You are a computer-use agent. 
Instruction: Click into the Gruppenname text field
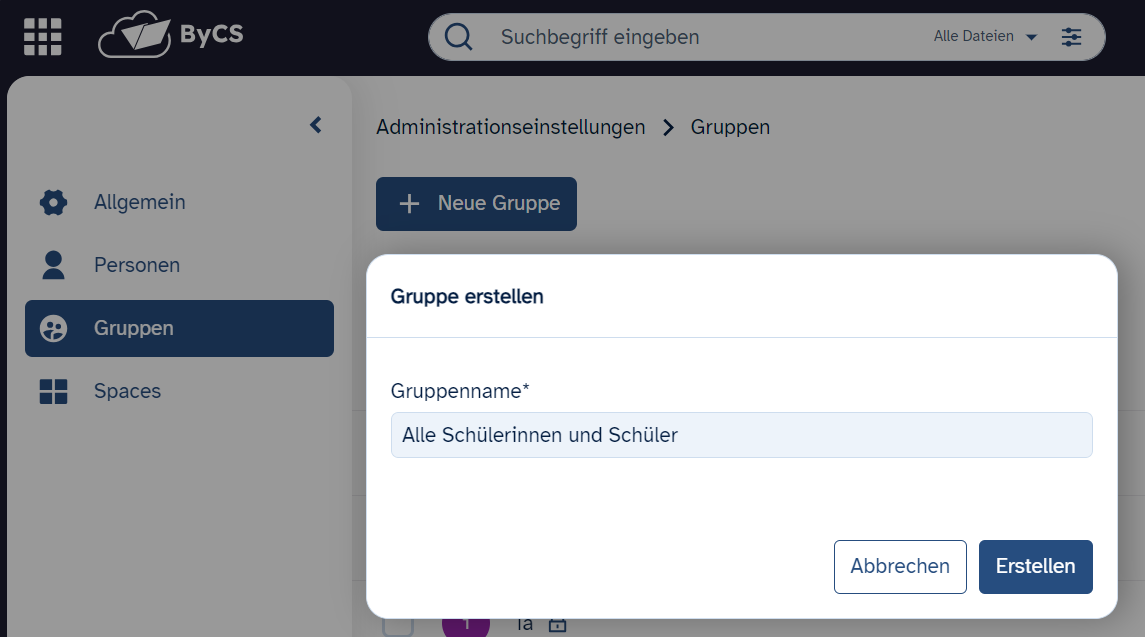741,435
